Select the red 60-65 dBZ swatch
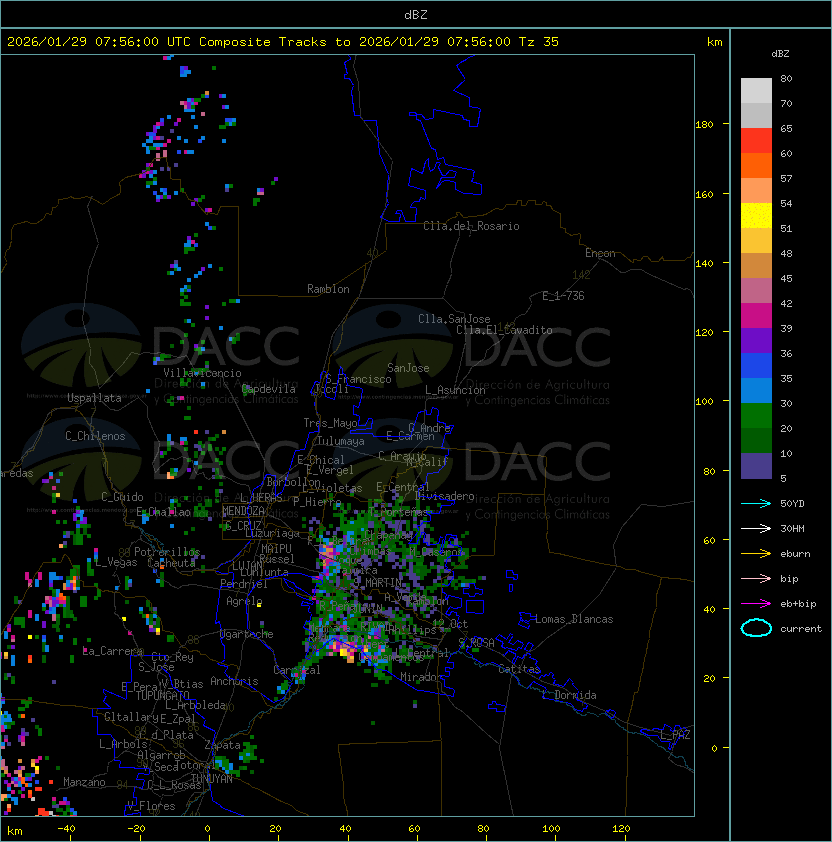The width and height of the screenshot is (832, 842). click(756, 141)
